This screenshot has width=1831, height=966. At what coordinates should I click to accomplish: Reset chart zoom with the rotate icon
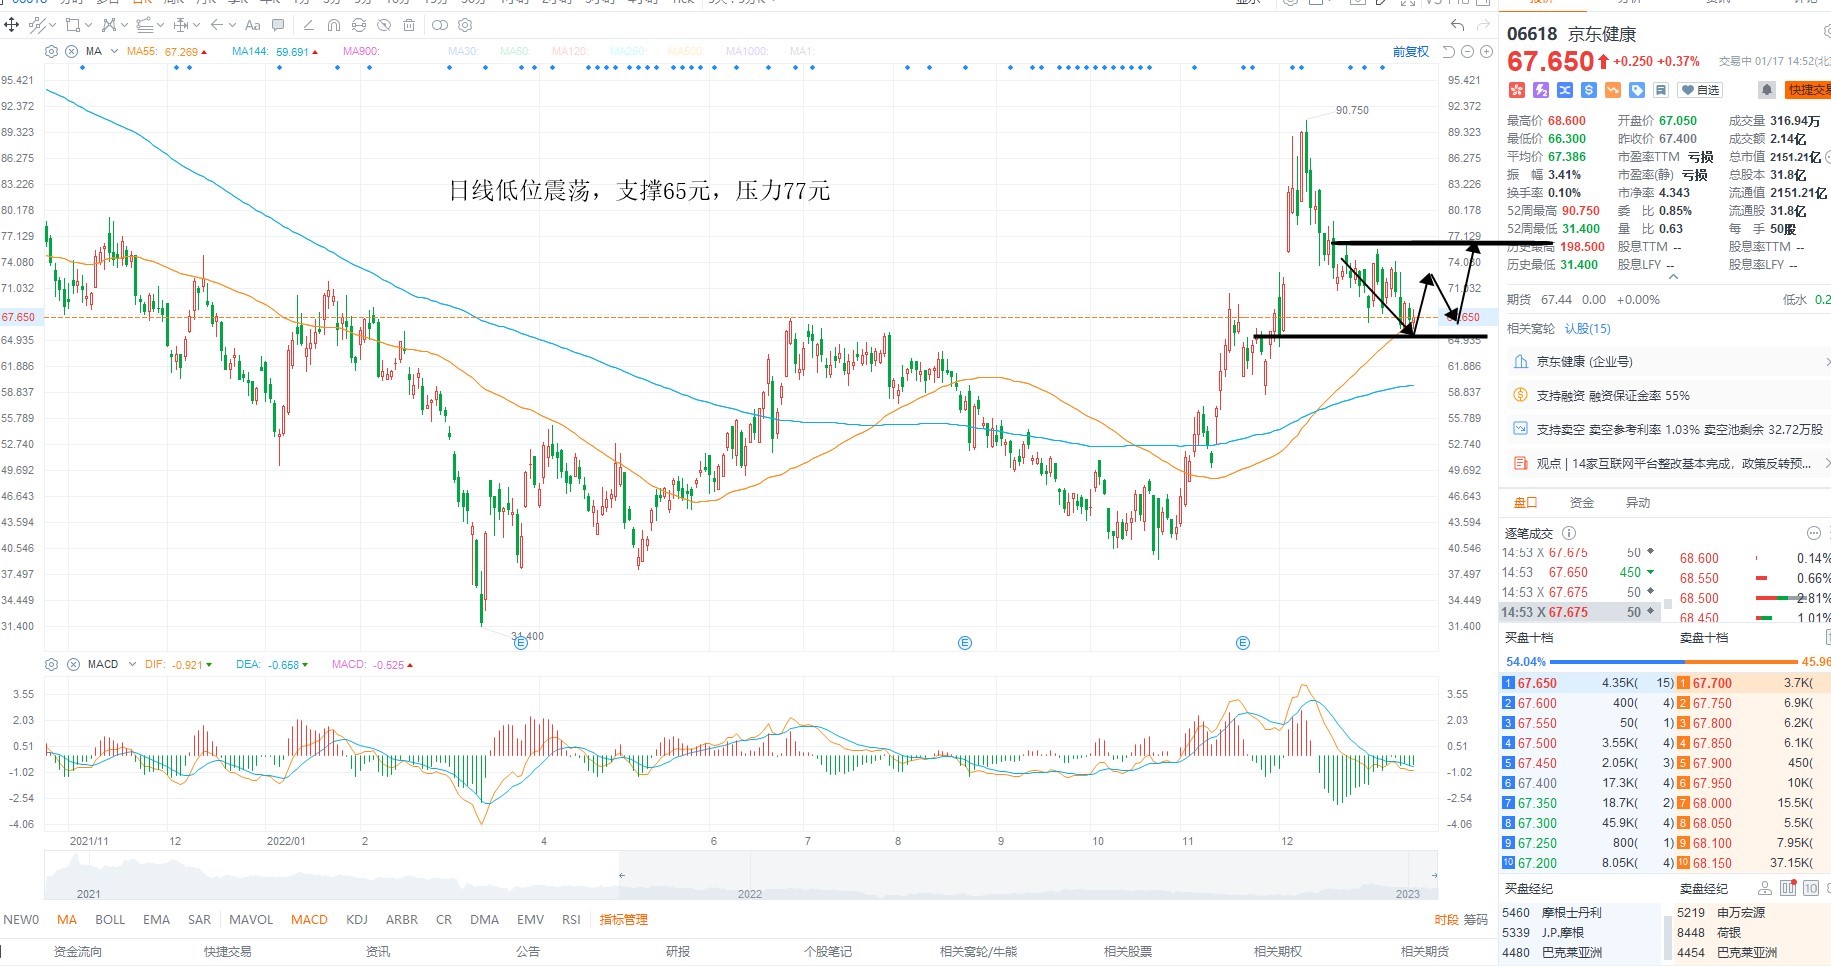pyautogui.click(x=1449, y=51)
